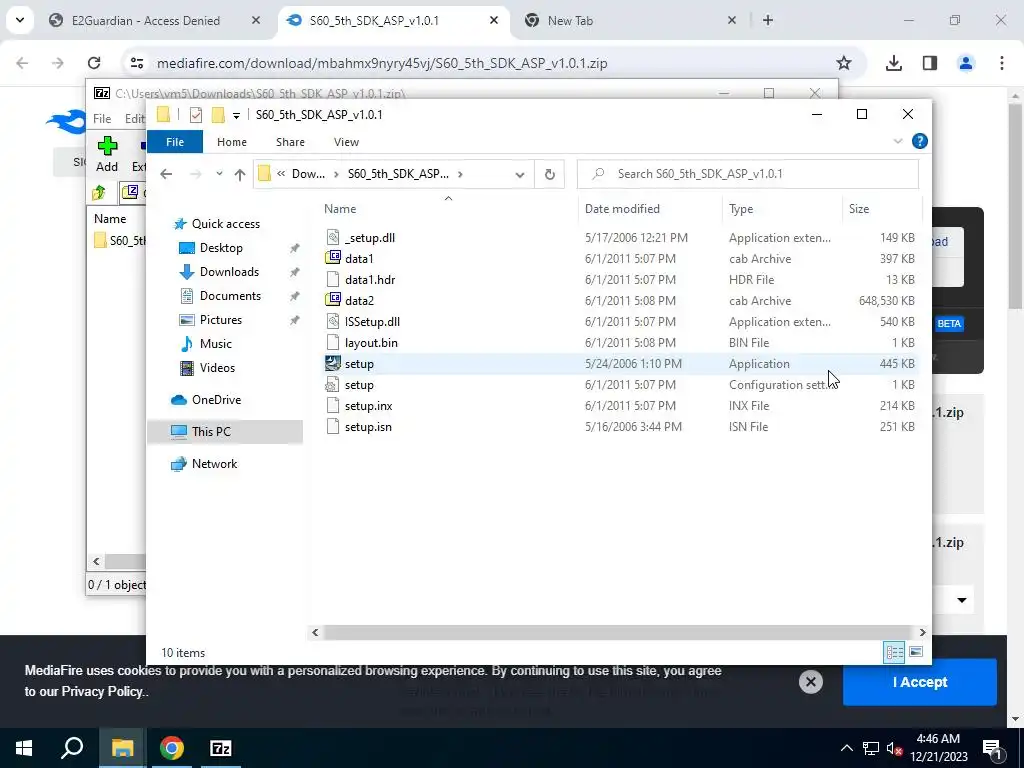Select OneDrive in the navigation pane
This screenshot has height=768, width=1024.
(216, 400)
